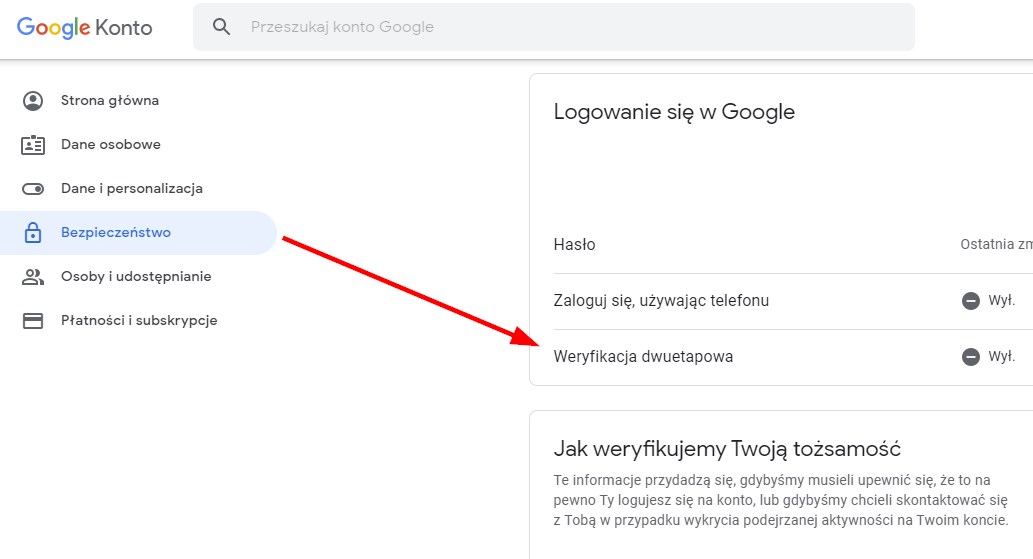The height and width of the screenshot is (559, 1033).
Task: Click the magnifier search icon
Action: 221,26
